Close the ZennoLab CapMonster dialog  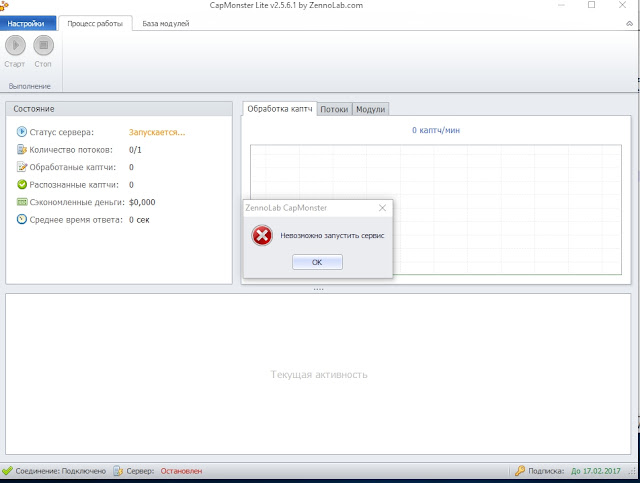pyautogui.click(x=382, y=208)
